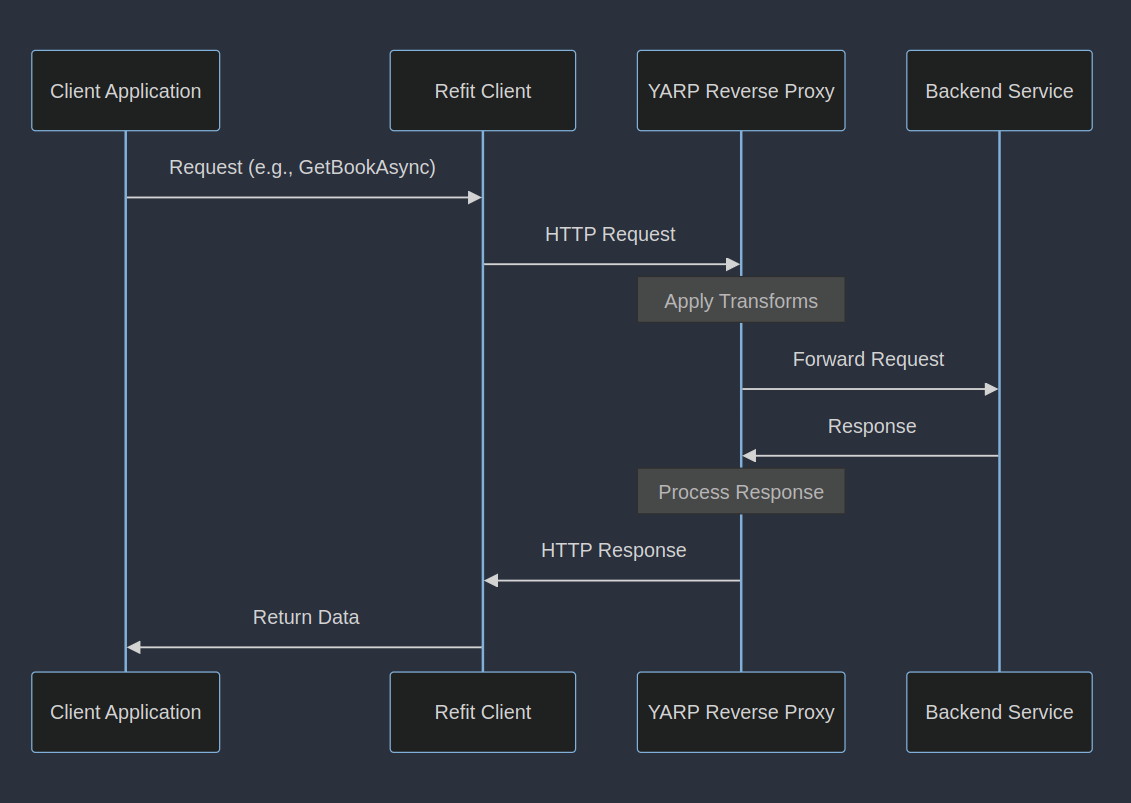The height and width of the screenshot is (803, 1131).
Task: Click the 'Forward Request' message label
Action: tap(868, 359)
